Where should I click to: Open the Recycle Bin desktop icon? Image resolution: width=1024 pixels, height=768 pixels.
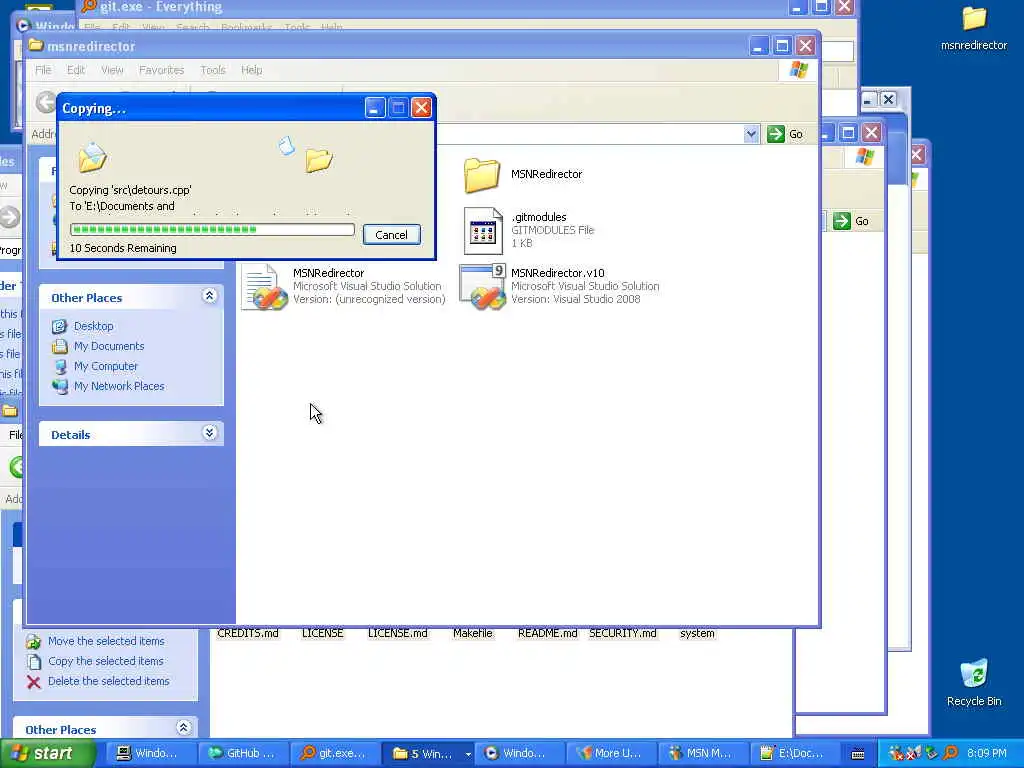click(974, 682)
